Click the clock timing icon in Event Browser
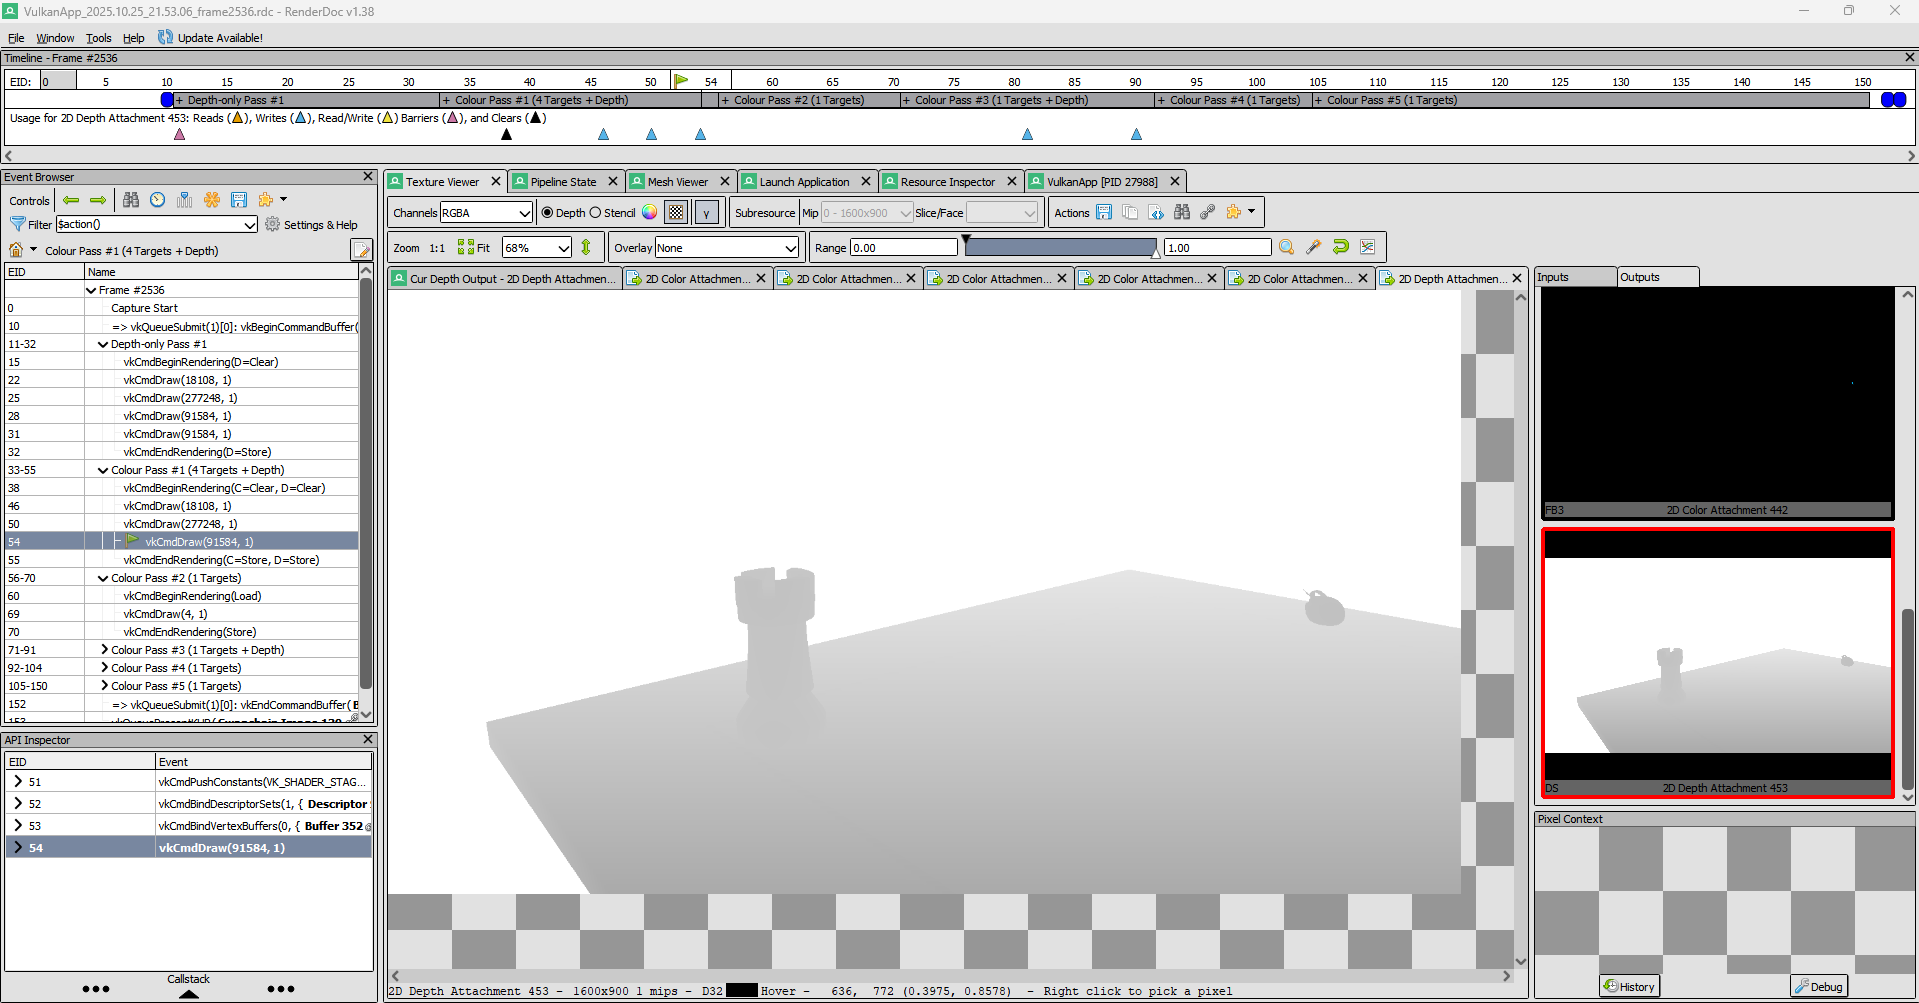Screen dimensions: 1919x1003 click(158, 200)
